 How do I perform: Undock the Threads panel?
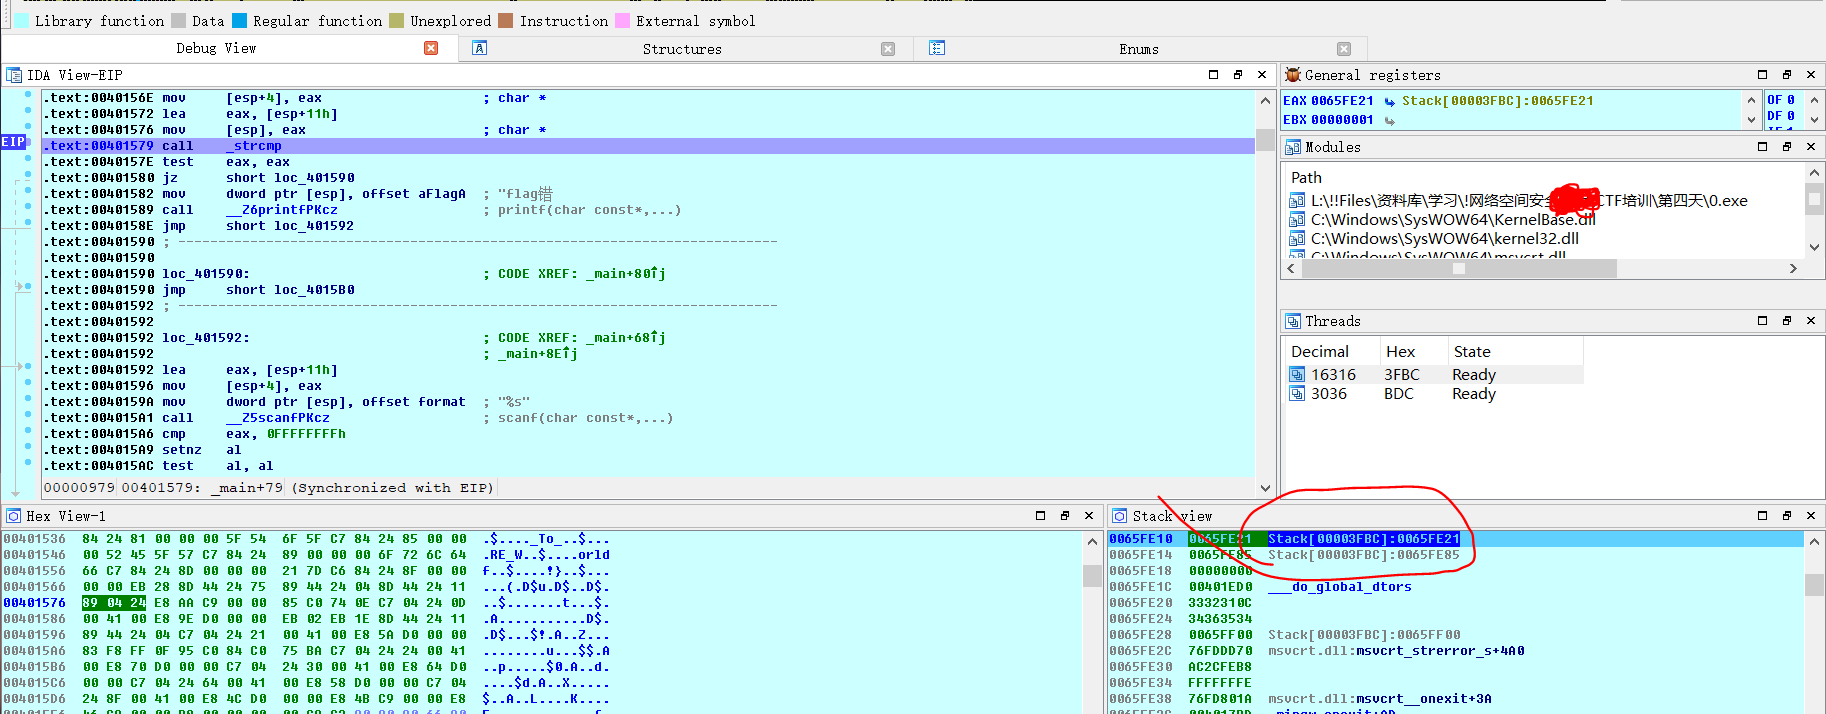tap(1787, 321)
